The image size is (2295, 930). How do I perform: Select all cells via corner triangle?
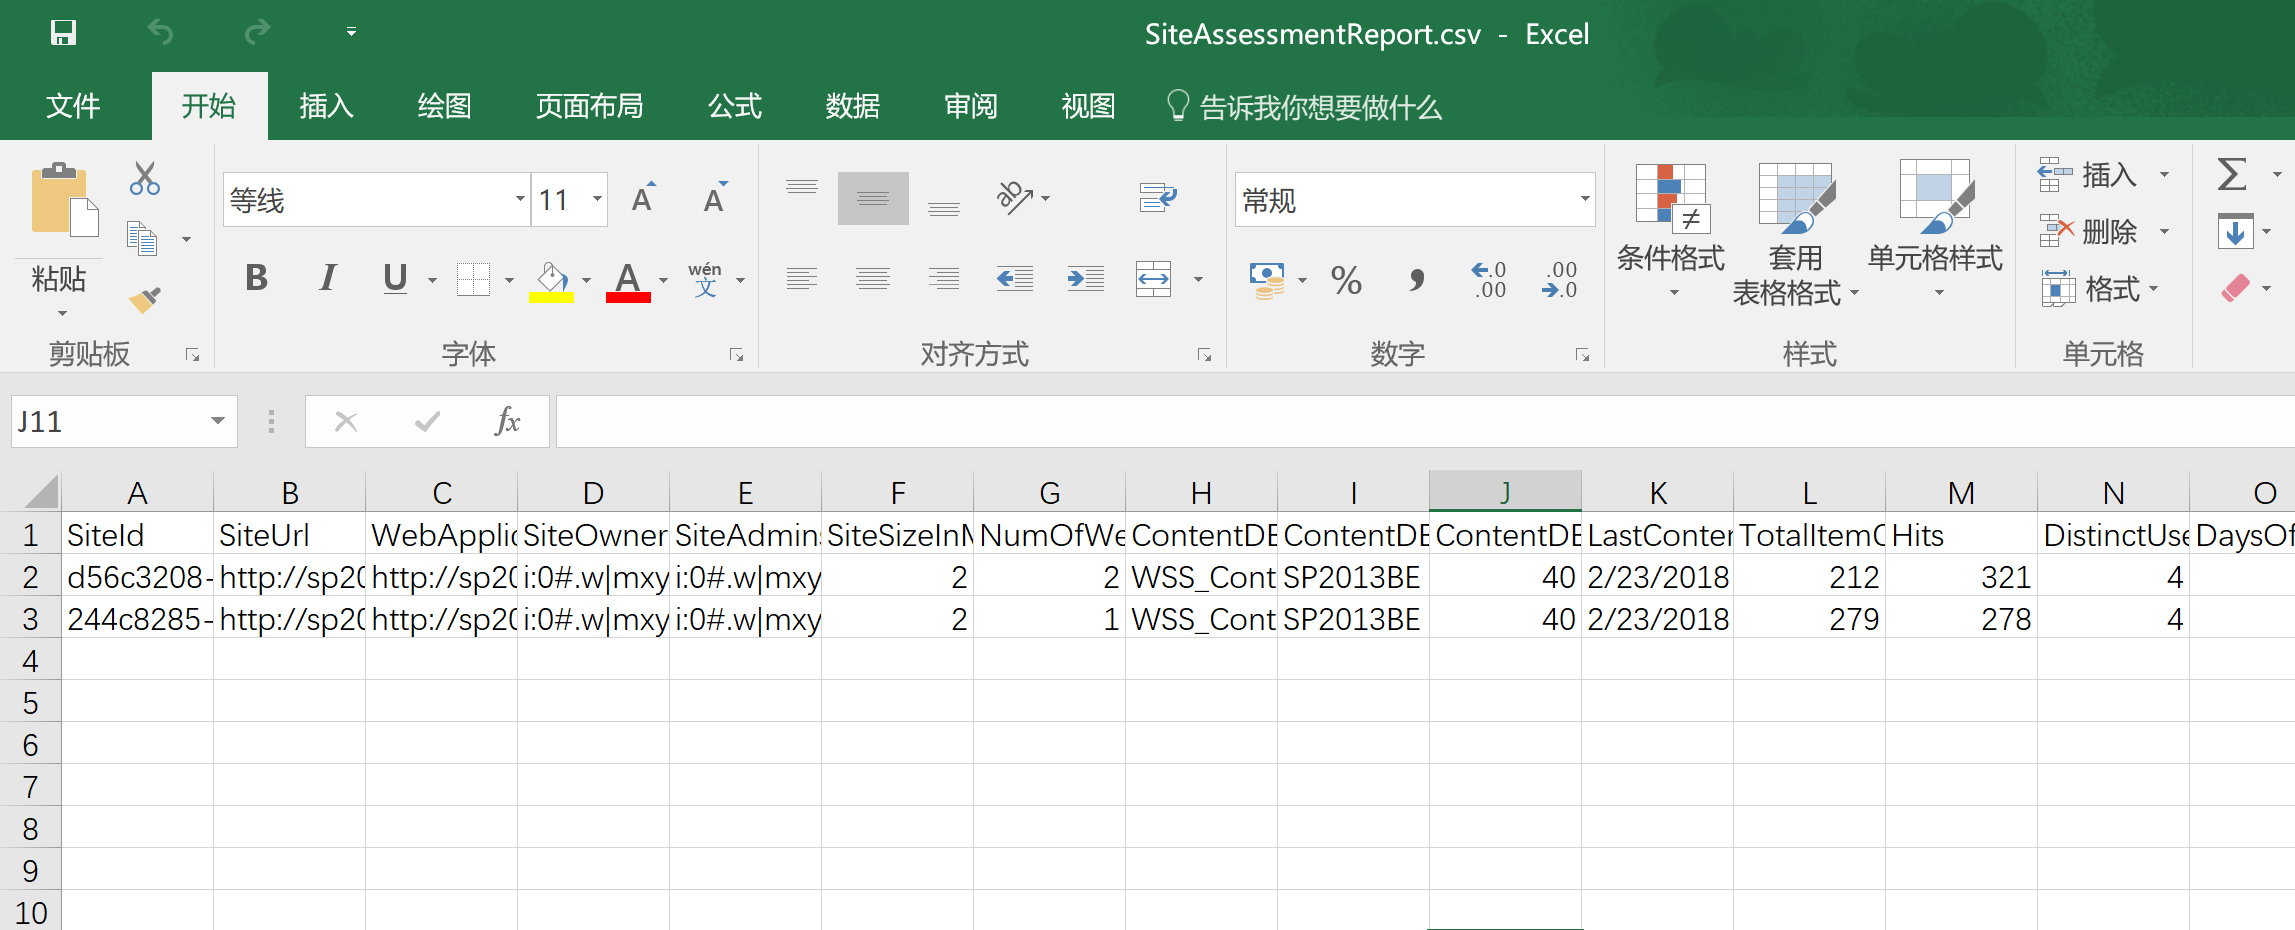pos(40,492)
